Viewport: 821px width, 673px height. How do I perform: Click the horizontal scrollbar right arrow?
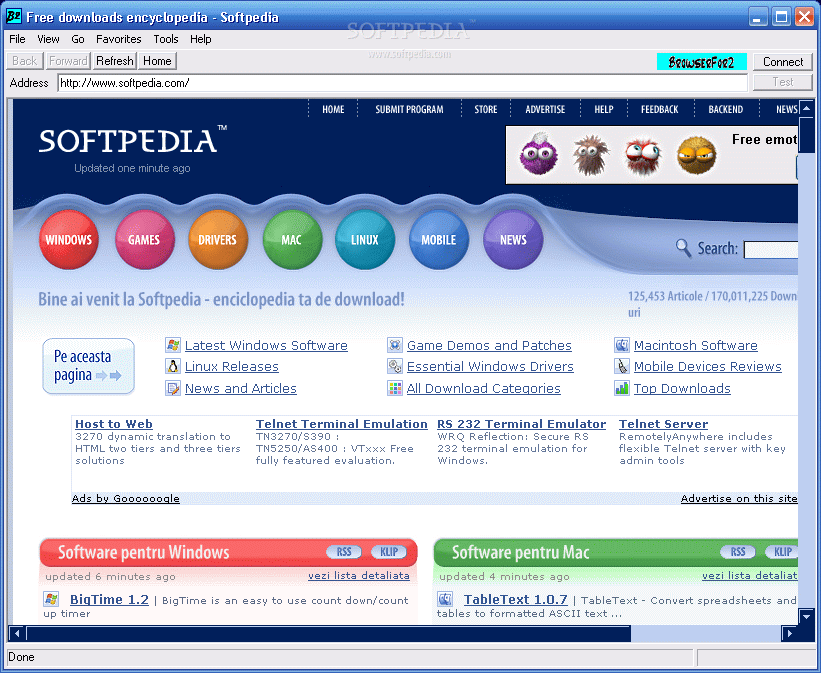pyautogui.click(x=790, y=634)
